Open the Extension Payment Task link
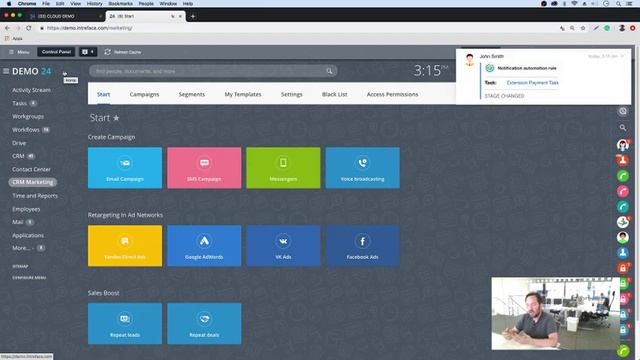This screenshot has width=640, height=360. pyautogui.click(x=533, y=82)
